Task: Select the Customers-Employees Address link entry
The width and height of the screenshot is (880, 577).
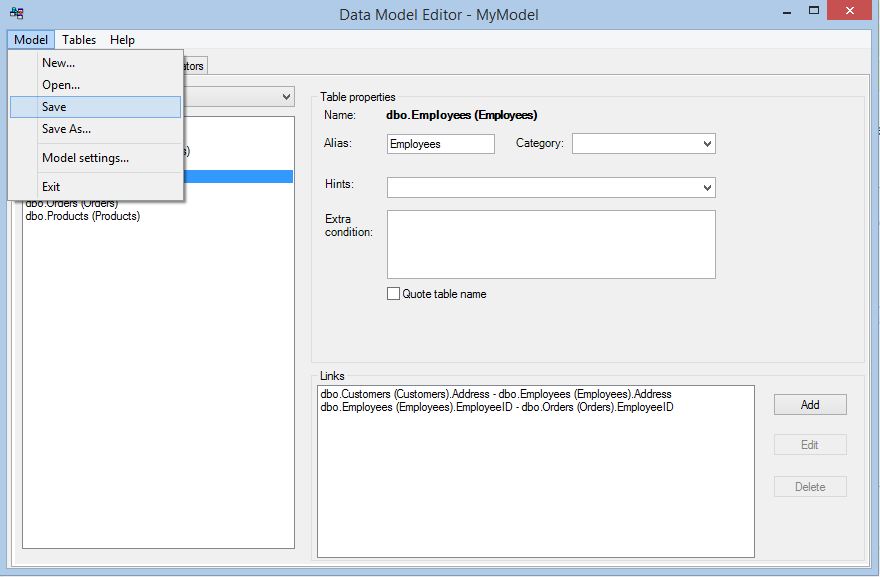Action: click(496, 393)
